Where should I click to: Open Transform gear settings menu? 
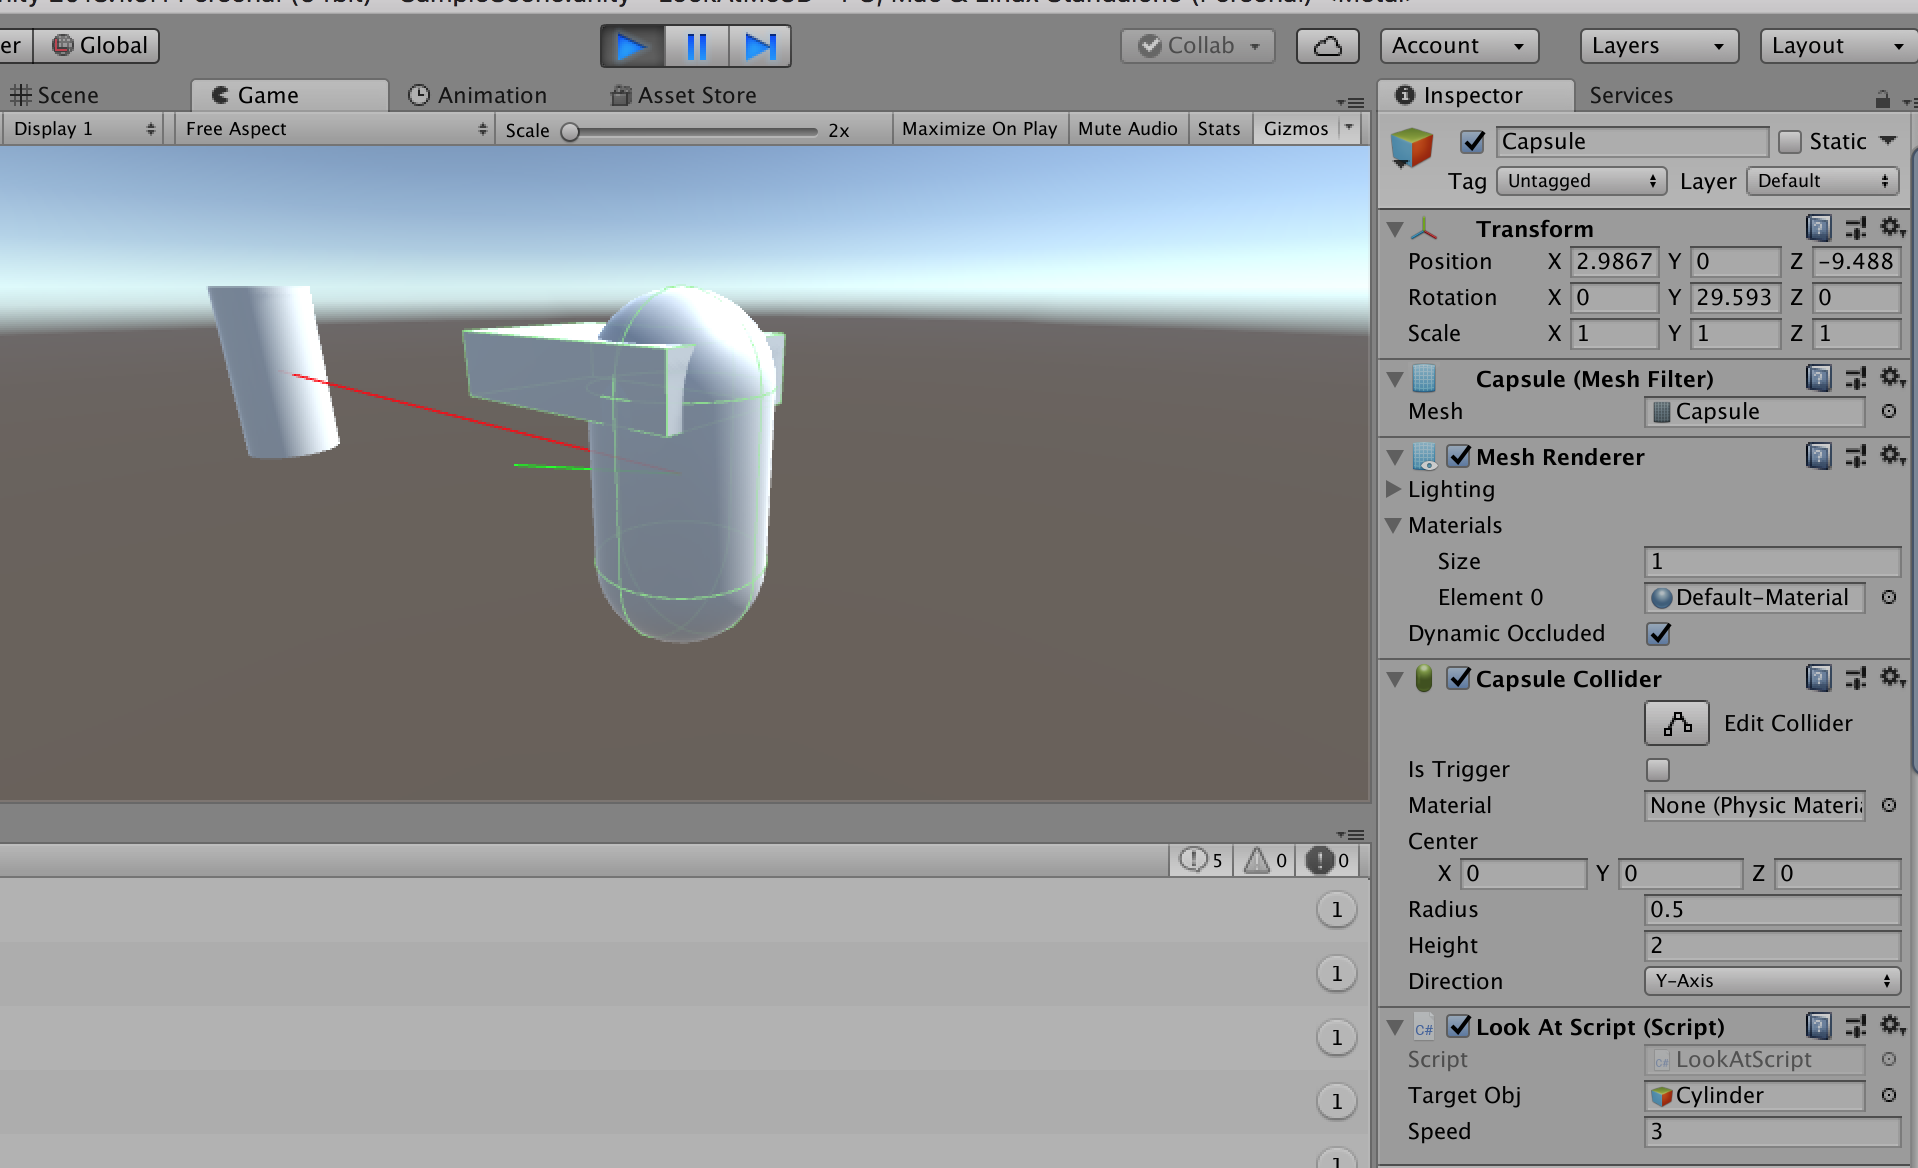click(1891, 228)
